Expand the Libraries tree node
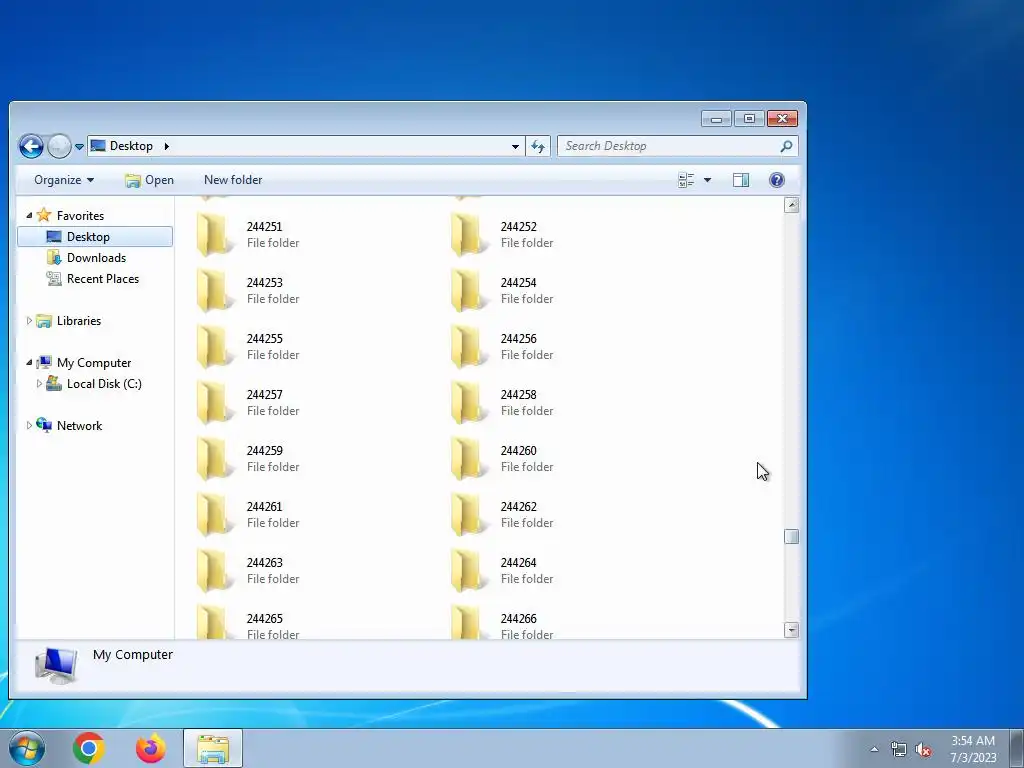1024x768 pixels. coord(29,321)
